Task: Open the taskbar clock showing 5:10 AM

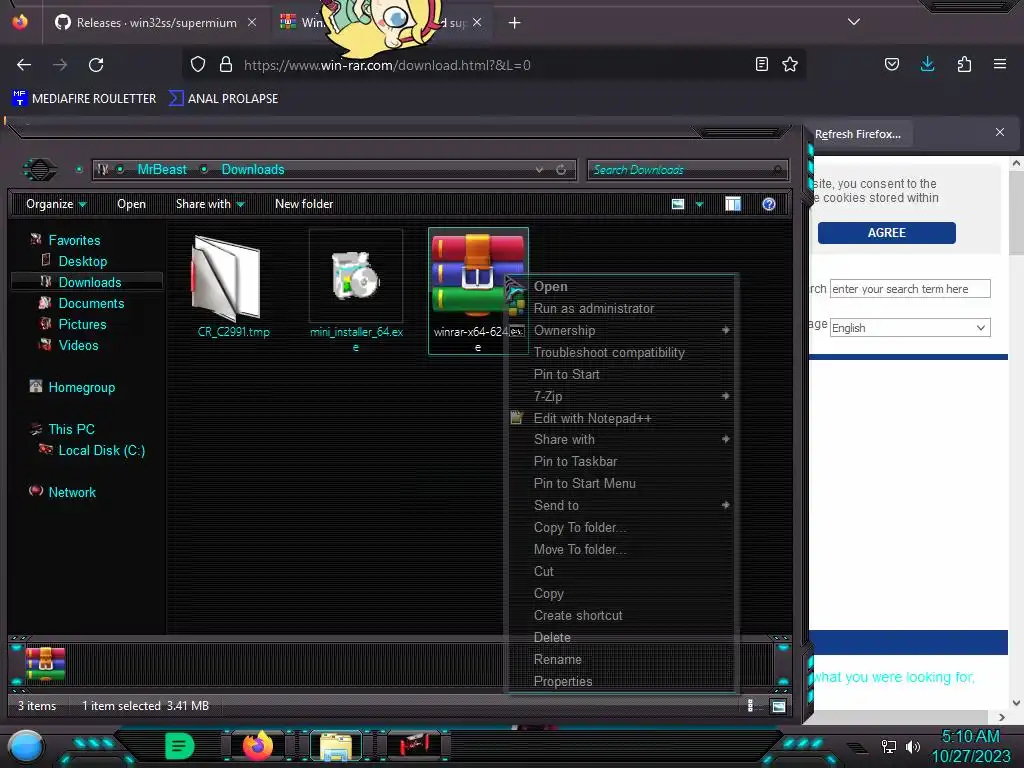Action: tap(970, 746)
